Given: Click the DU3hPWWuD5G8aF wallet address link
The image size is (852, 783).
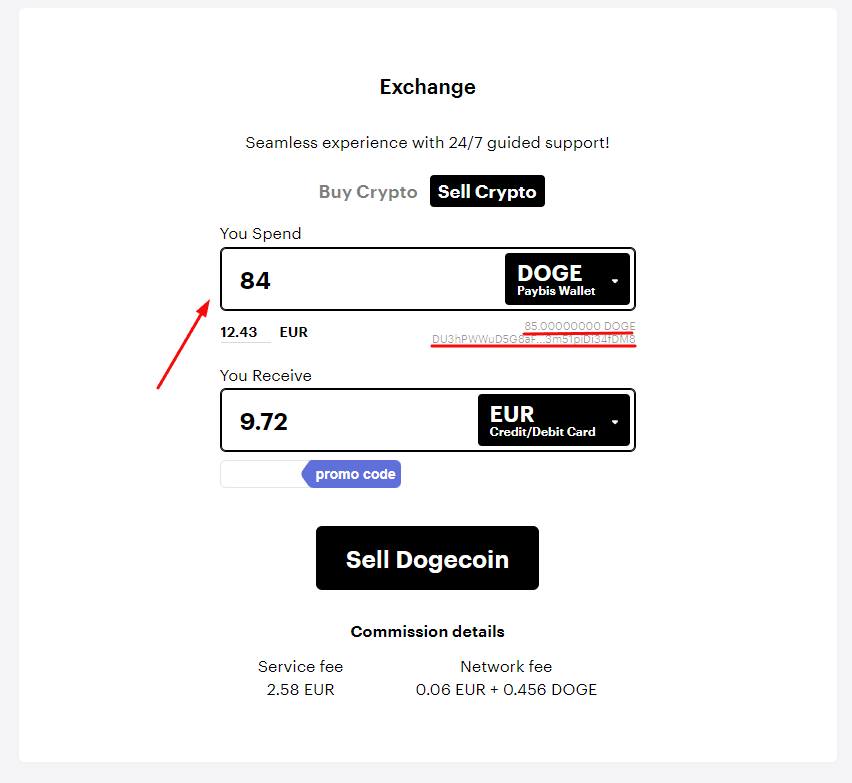Looking at the screenshot, I should pyautogui.click(x=533, y=340).
